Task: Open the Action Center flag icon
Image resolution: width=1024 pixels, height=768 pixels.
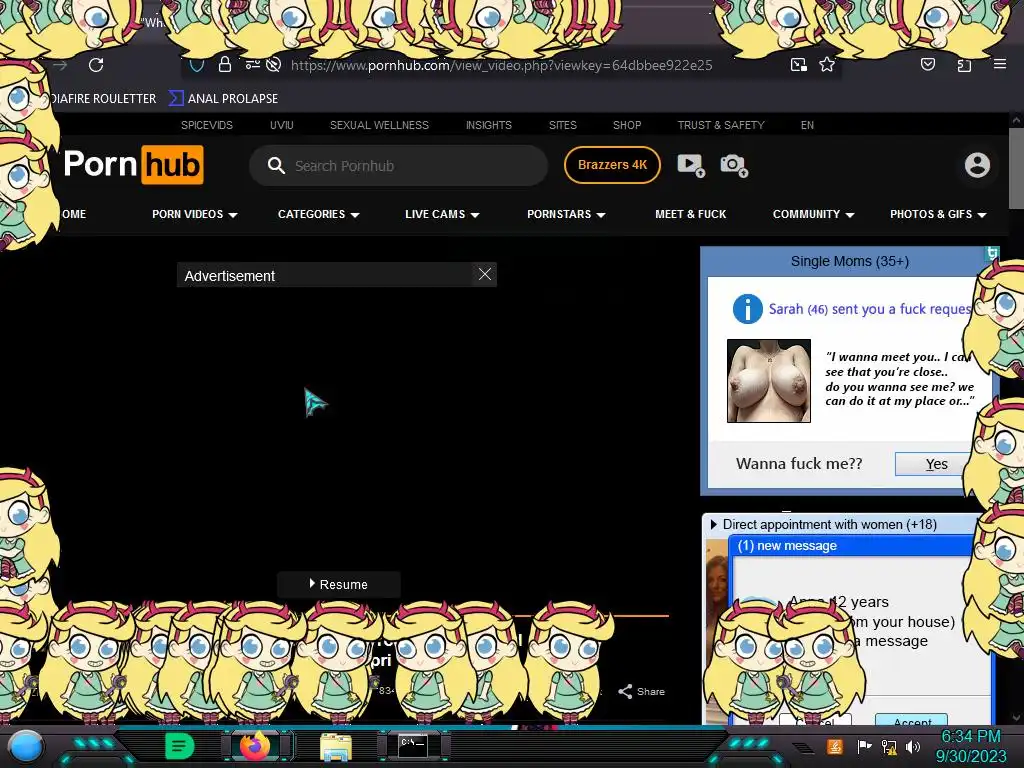Action: [864, 746]
